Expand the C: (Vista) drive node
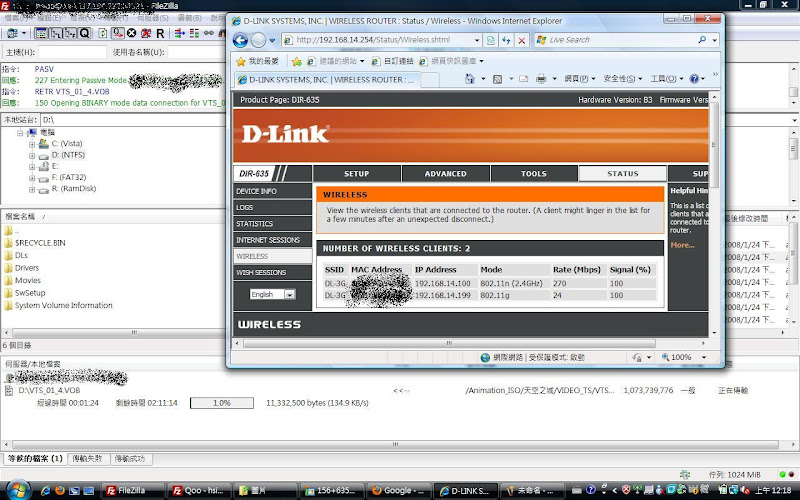Viewport: 800px width, 500px height. 32,144
